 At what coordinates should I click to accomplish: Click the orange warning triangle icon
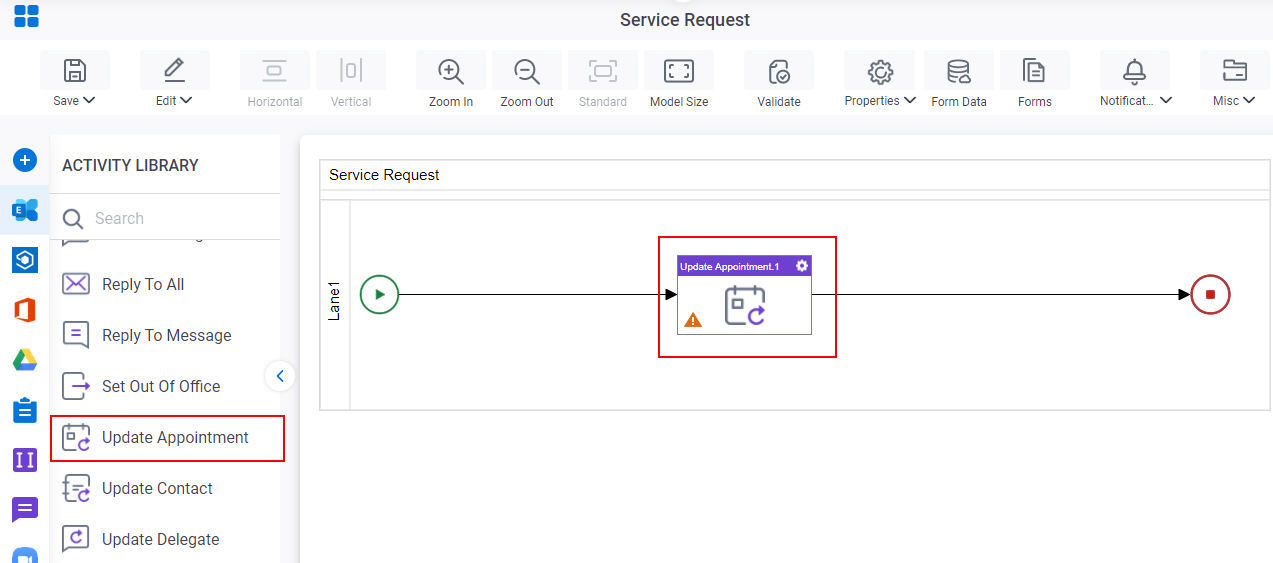tap(693, 320)
